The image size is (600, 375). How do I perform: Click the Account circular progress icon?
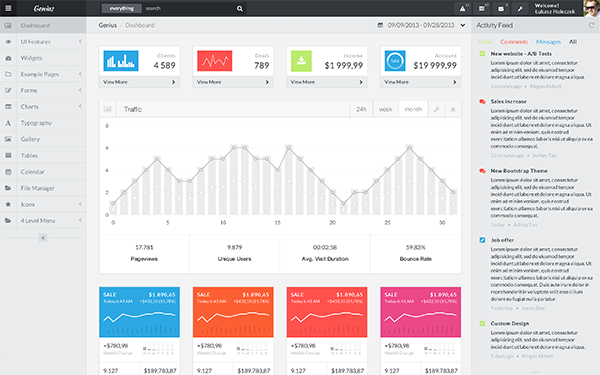pyautogui.click(x=395, y=61)
